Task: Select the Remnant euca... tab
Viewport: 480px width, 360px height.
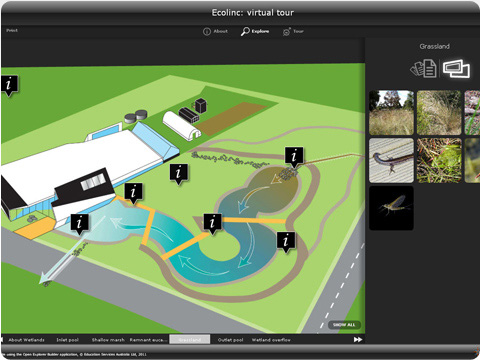Action: click(148, 340)
